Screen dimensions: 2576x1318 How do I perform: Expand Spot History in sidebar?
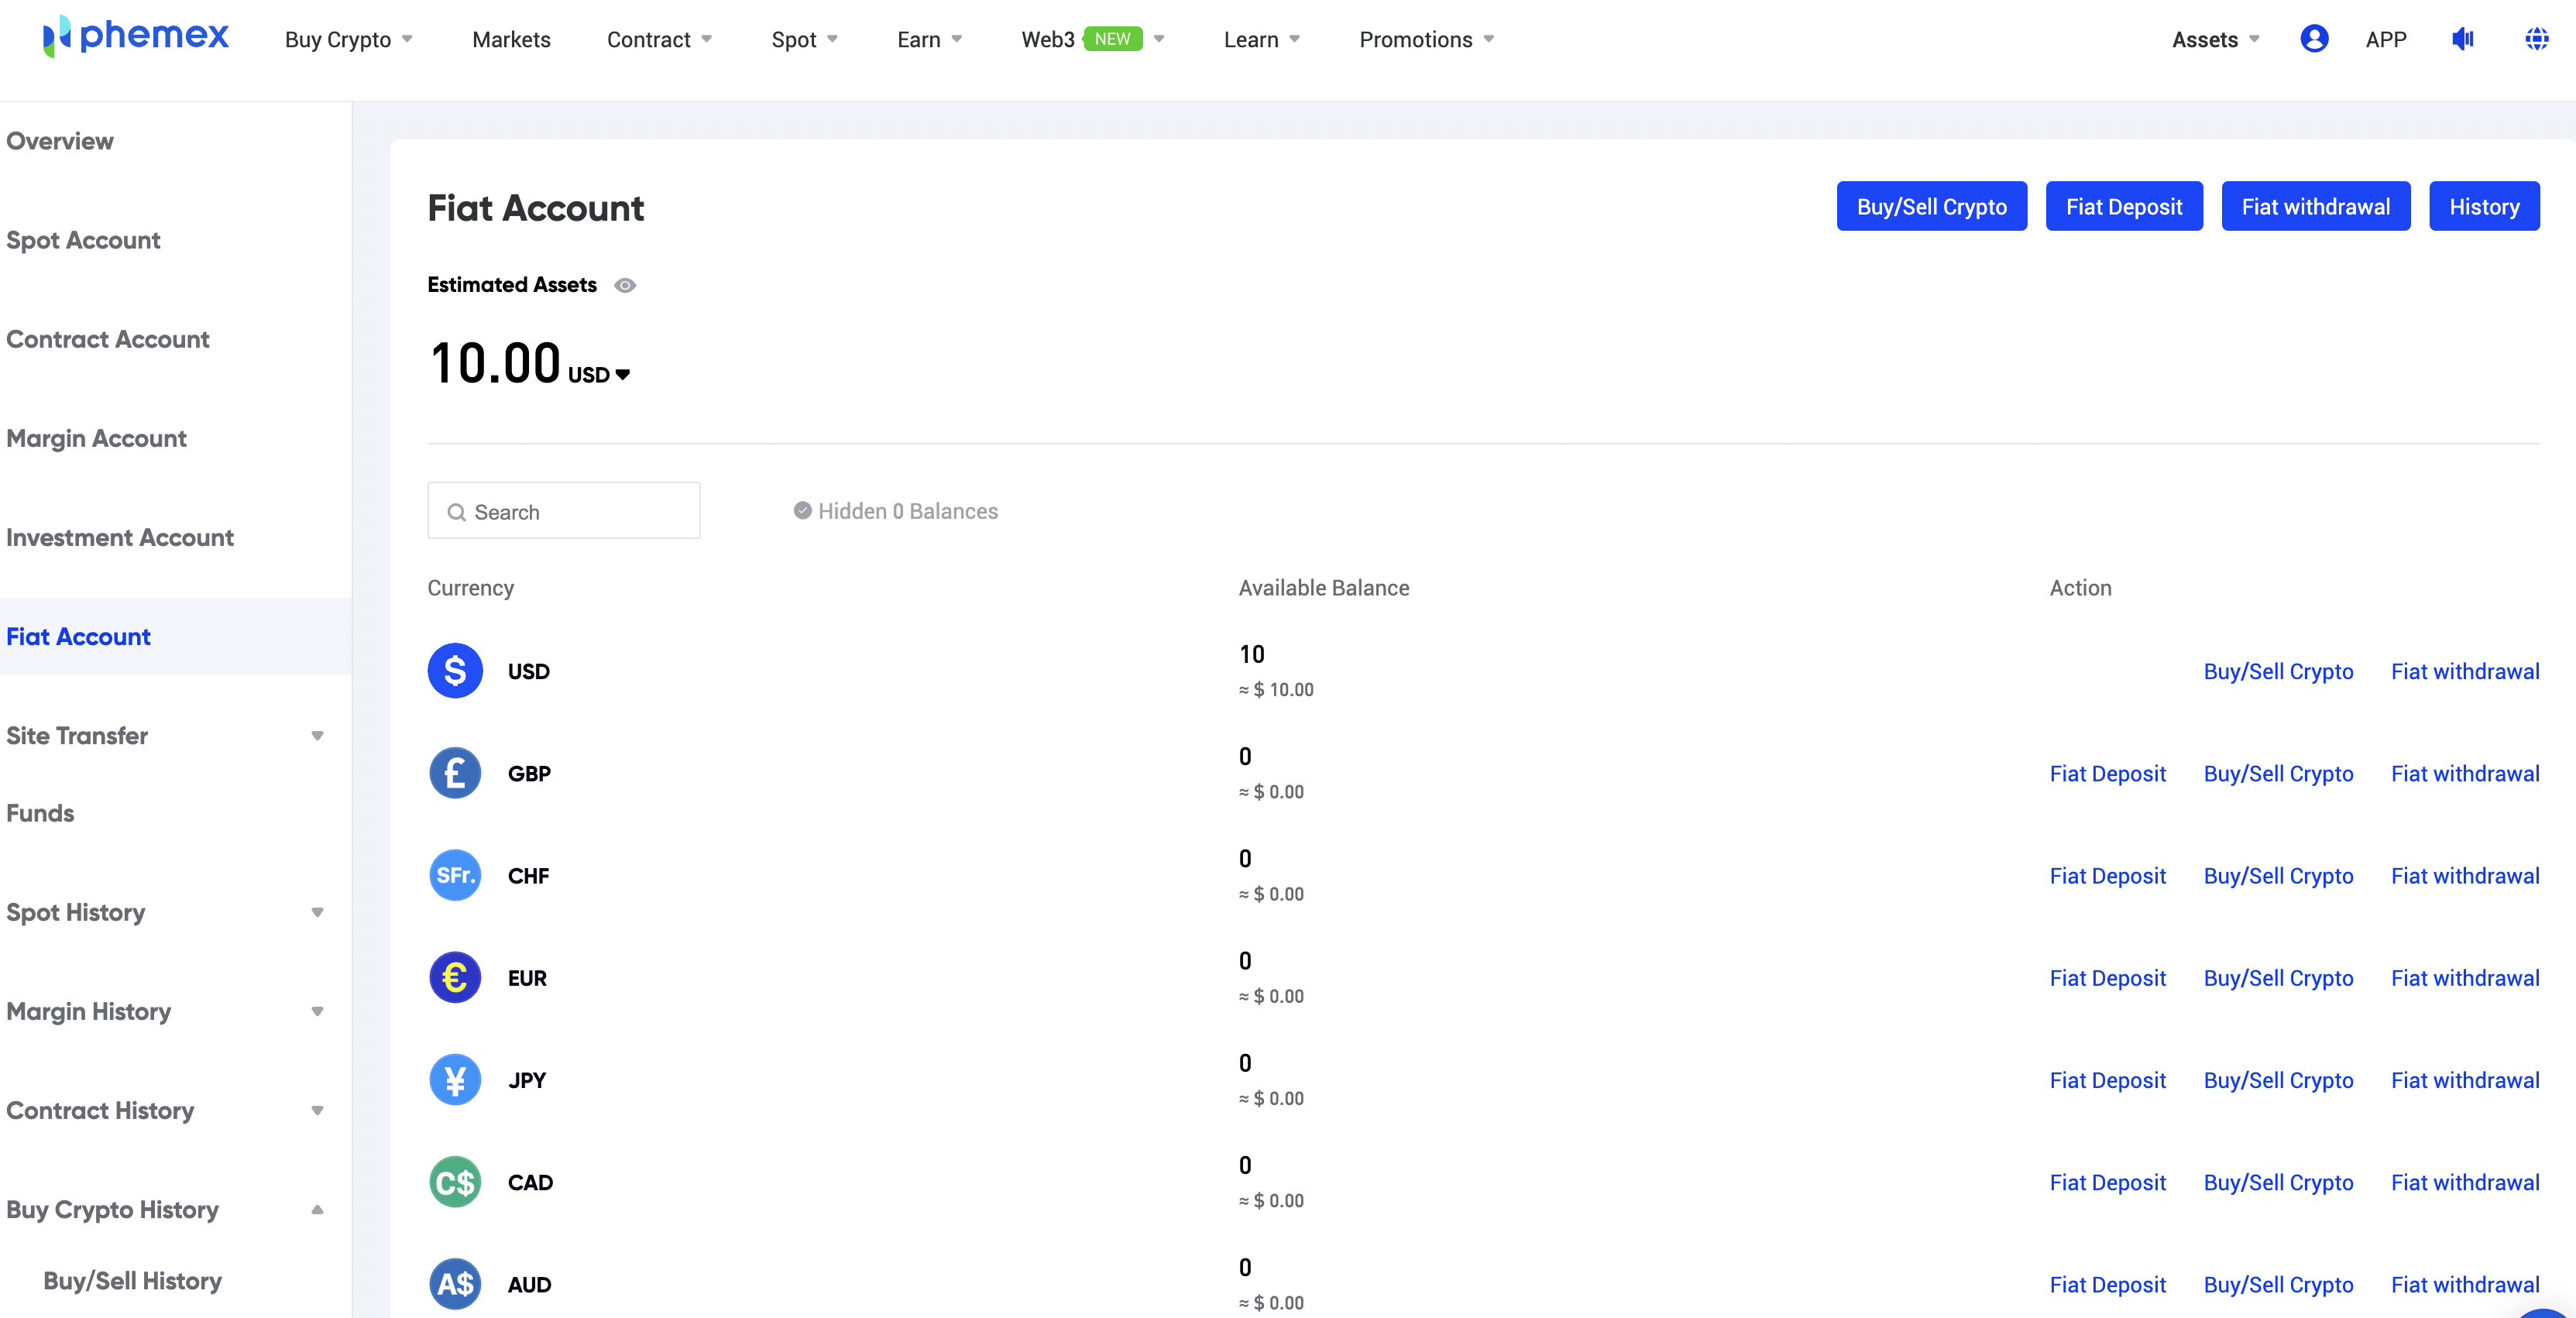(317, 912)
